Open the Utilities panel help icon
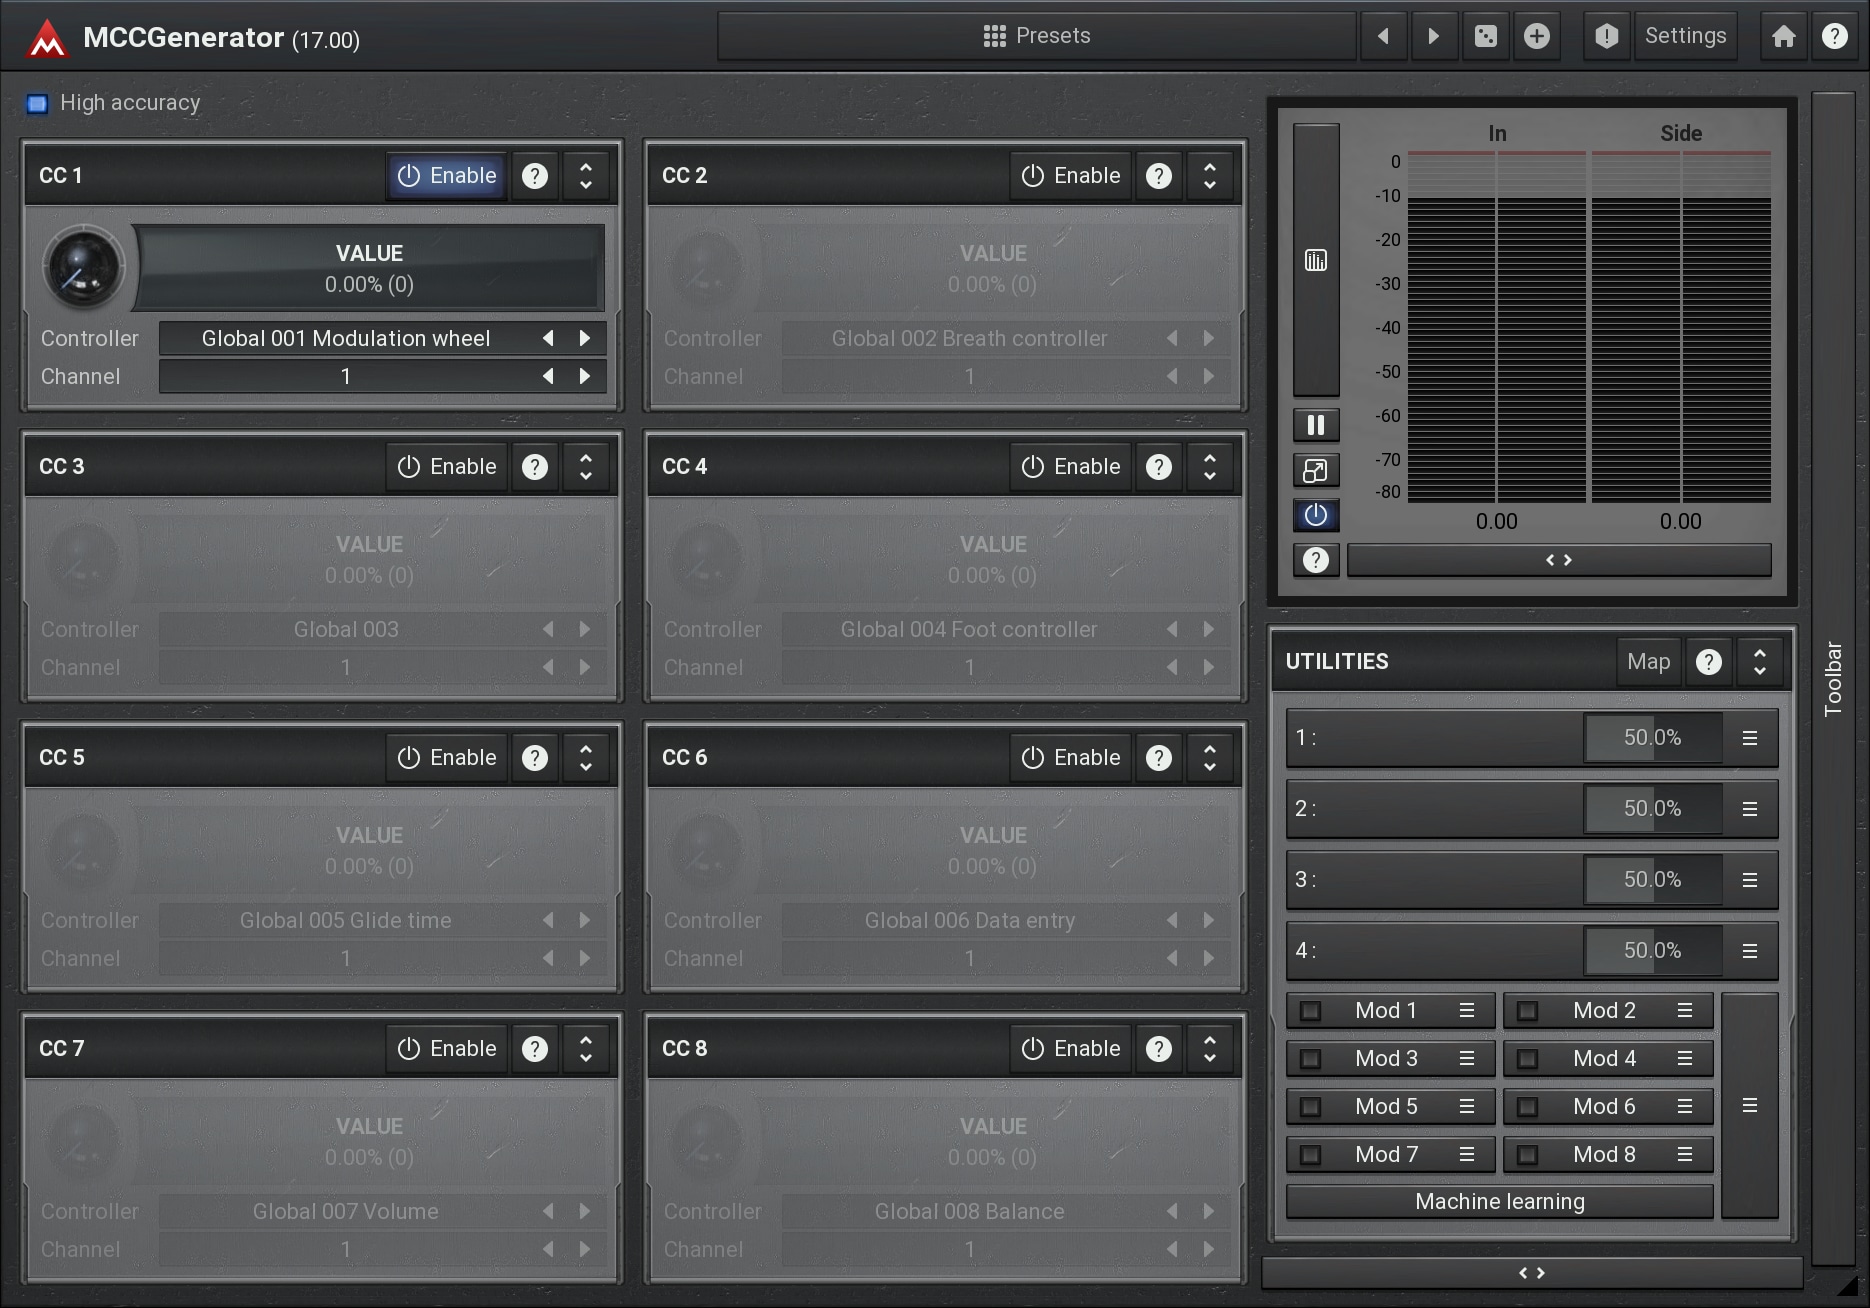The height and width of the screenshot is (1308, 1870). (1709, 662)
